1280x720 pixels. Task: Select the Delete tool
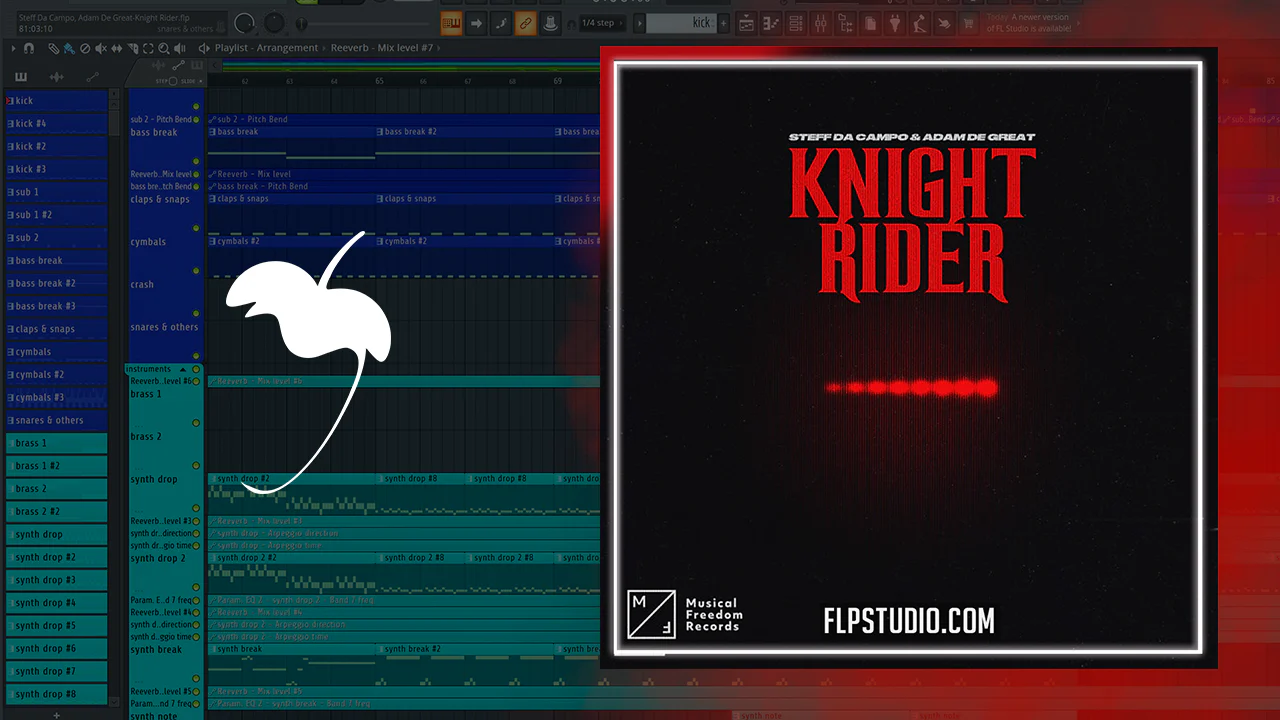[x=84, y=48]
